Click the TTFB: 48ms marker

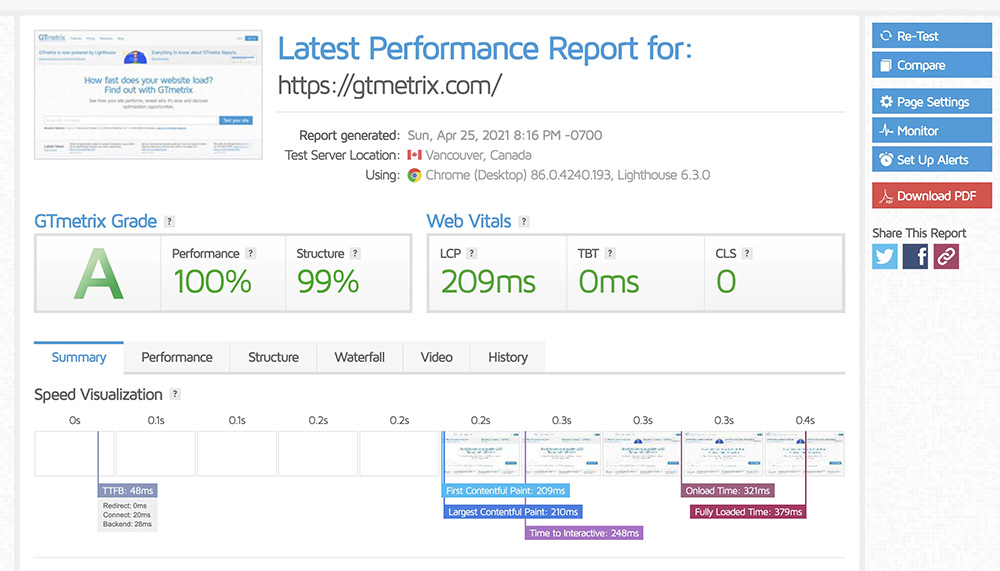point(128,491)
